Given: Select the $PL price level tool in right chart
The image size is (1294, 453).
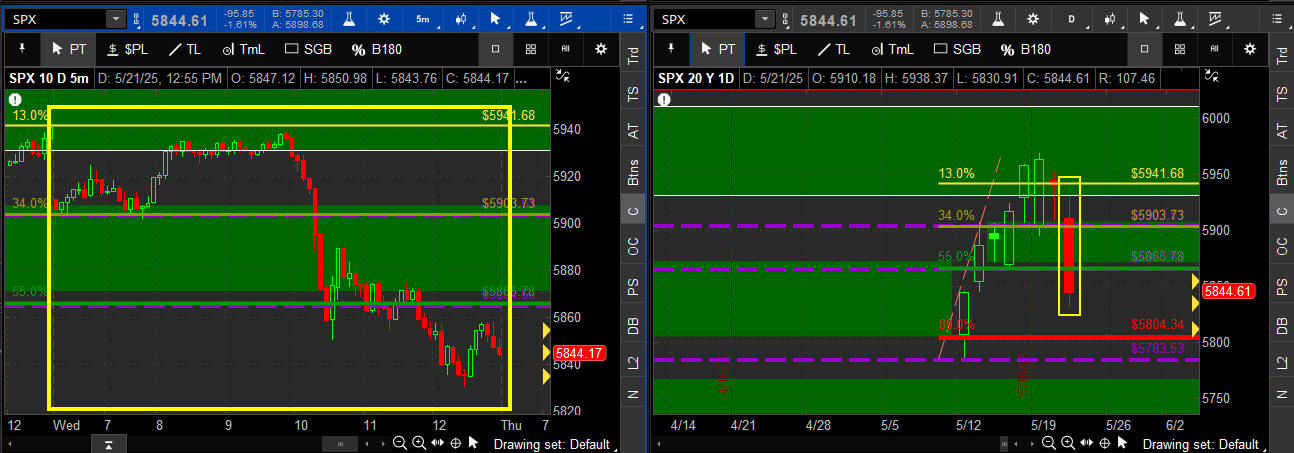Looking at the screenshot, I should click(775, 49).
